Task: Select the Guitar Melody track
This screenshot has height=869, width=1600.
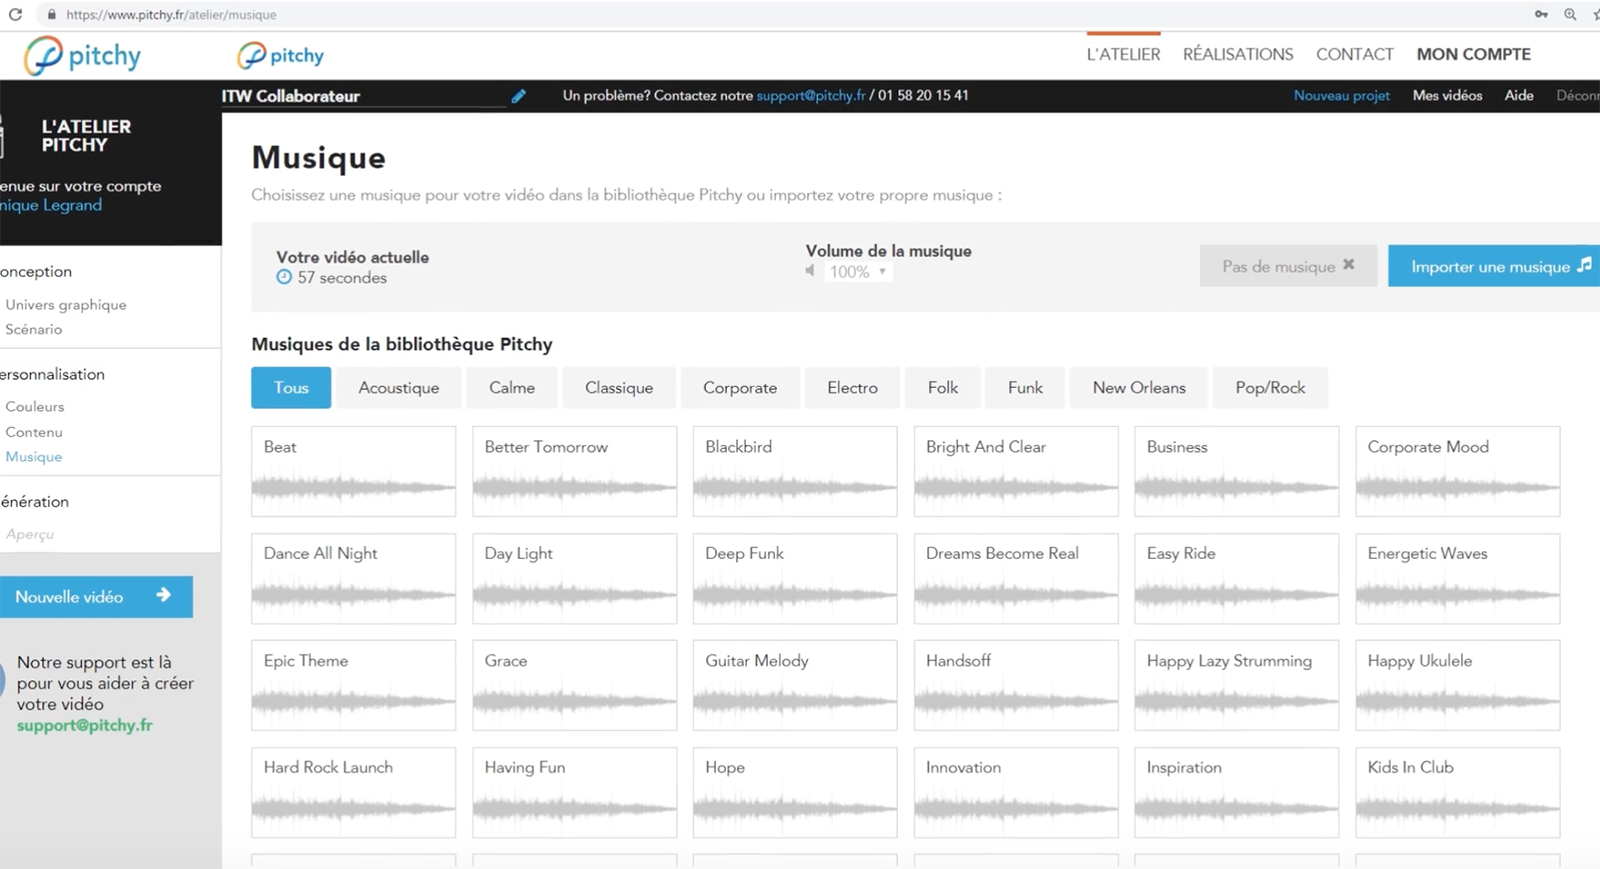Action: pos(795,685)
